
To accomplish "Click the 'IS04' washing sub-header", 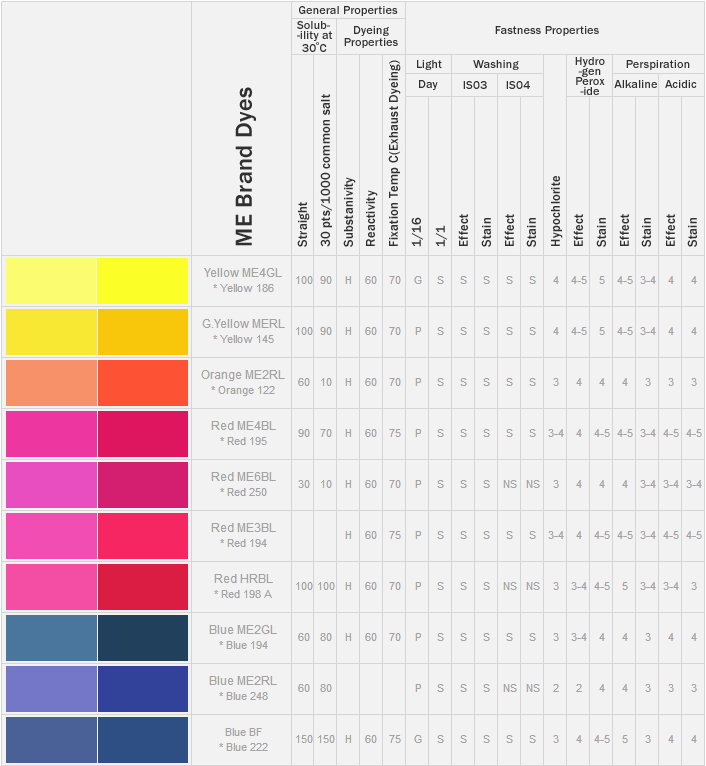I will (518, 85).
